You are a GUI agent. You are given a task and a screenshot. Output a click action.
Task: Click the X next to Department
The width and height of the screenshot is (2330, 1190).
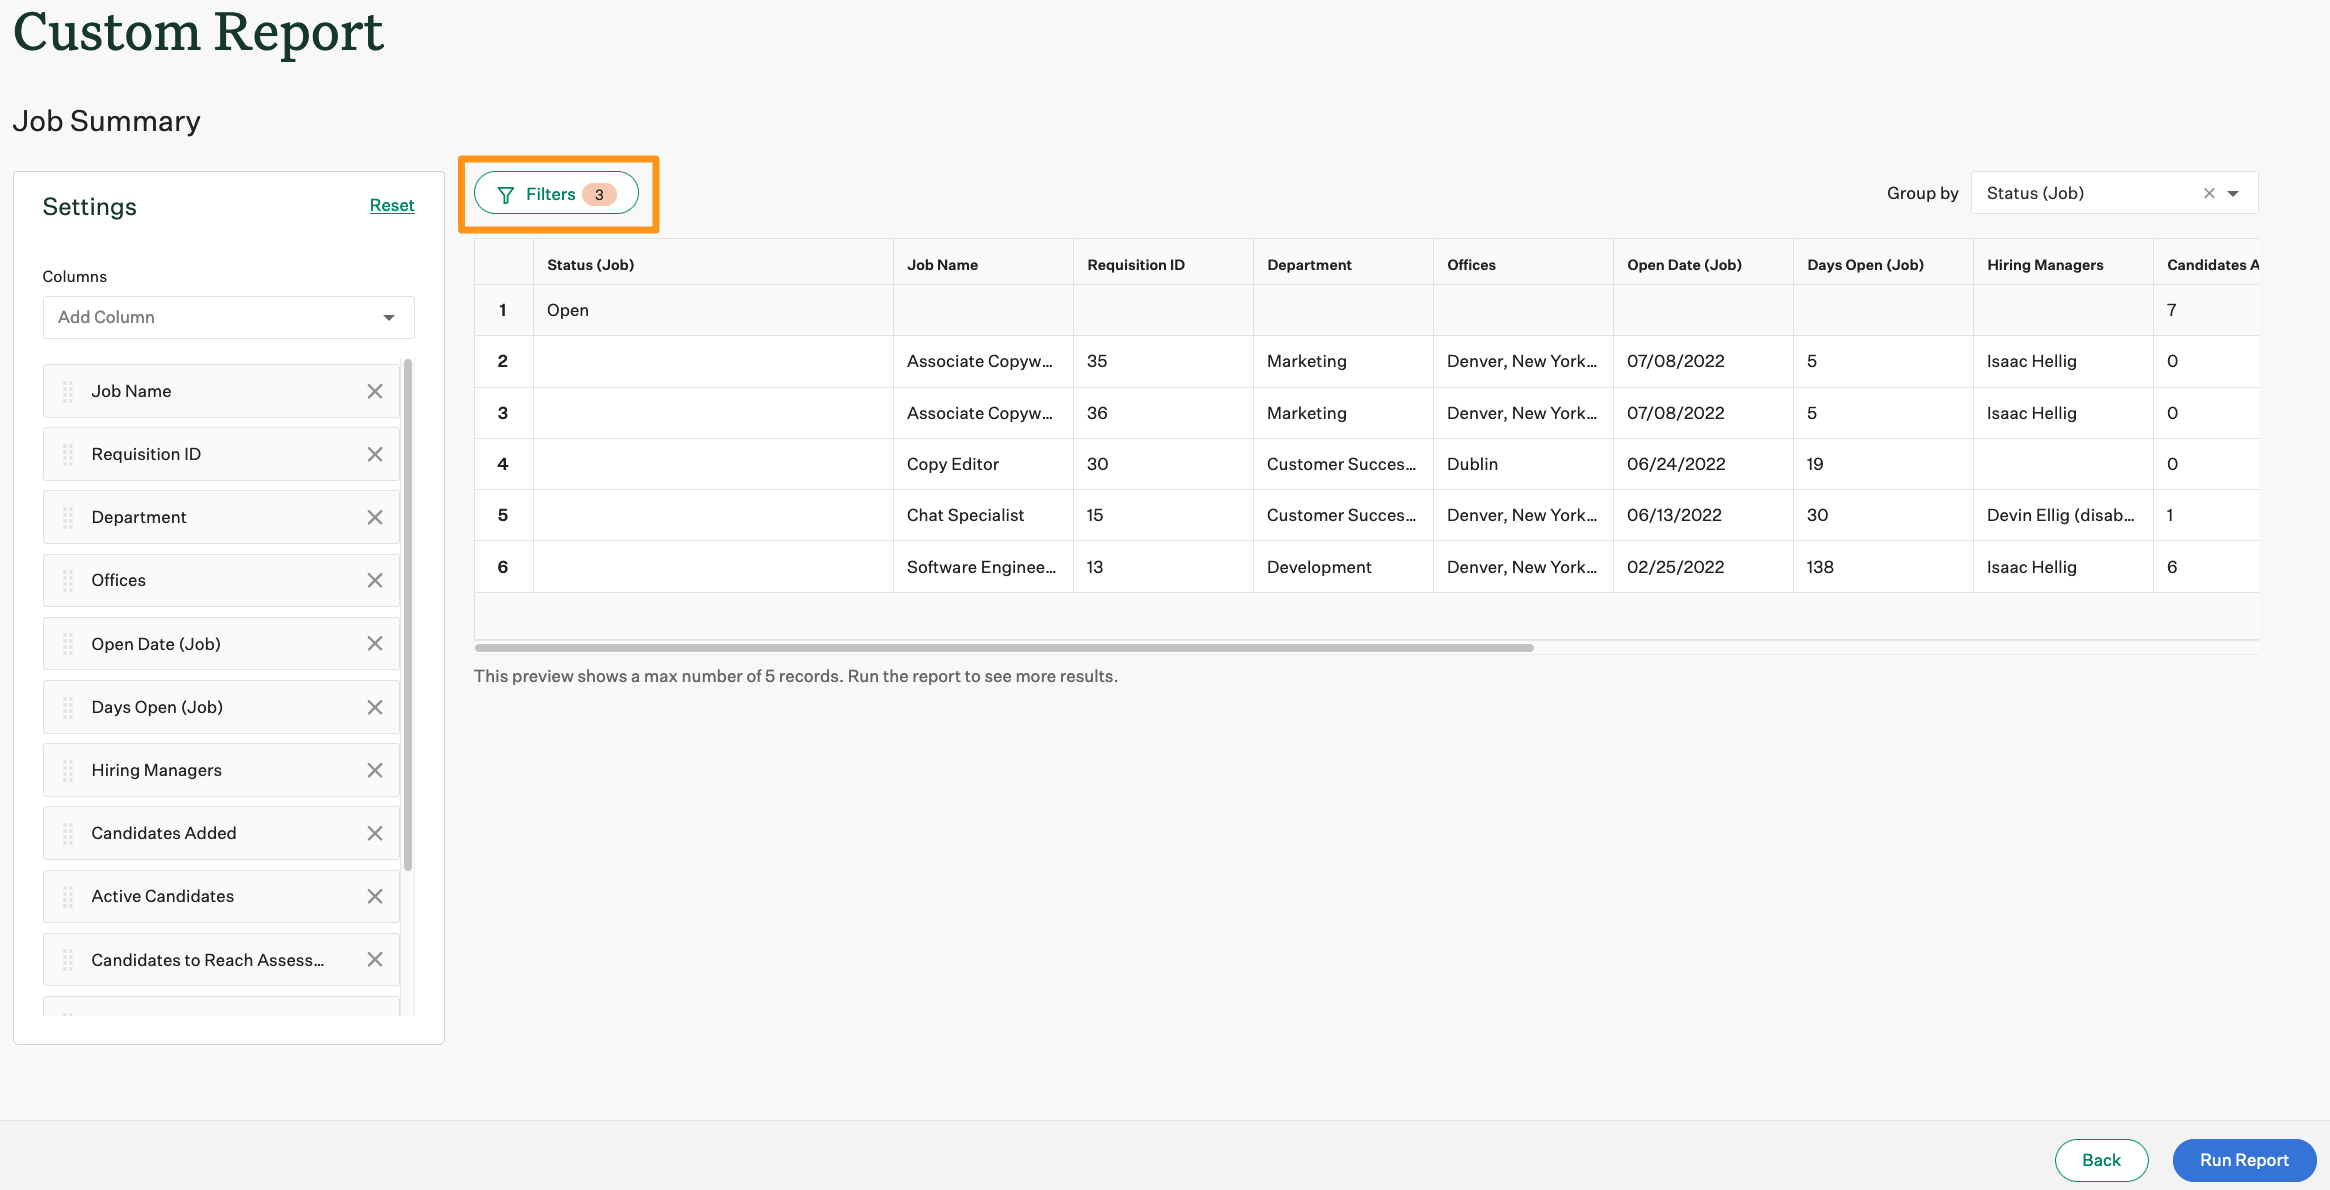tap(375, 517)
